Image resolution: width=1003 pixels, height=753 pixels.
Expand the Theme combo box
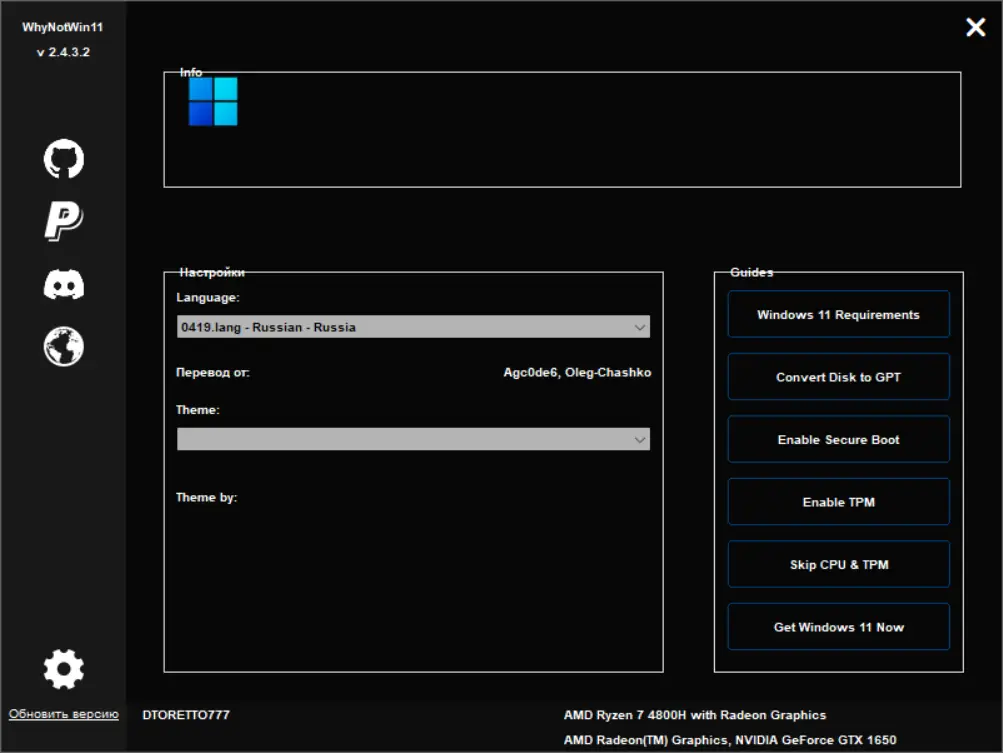(x=413, y=439)
